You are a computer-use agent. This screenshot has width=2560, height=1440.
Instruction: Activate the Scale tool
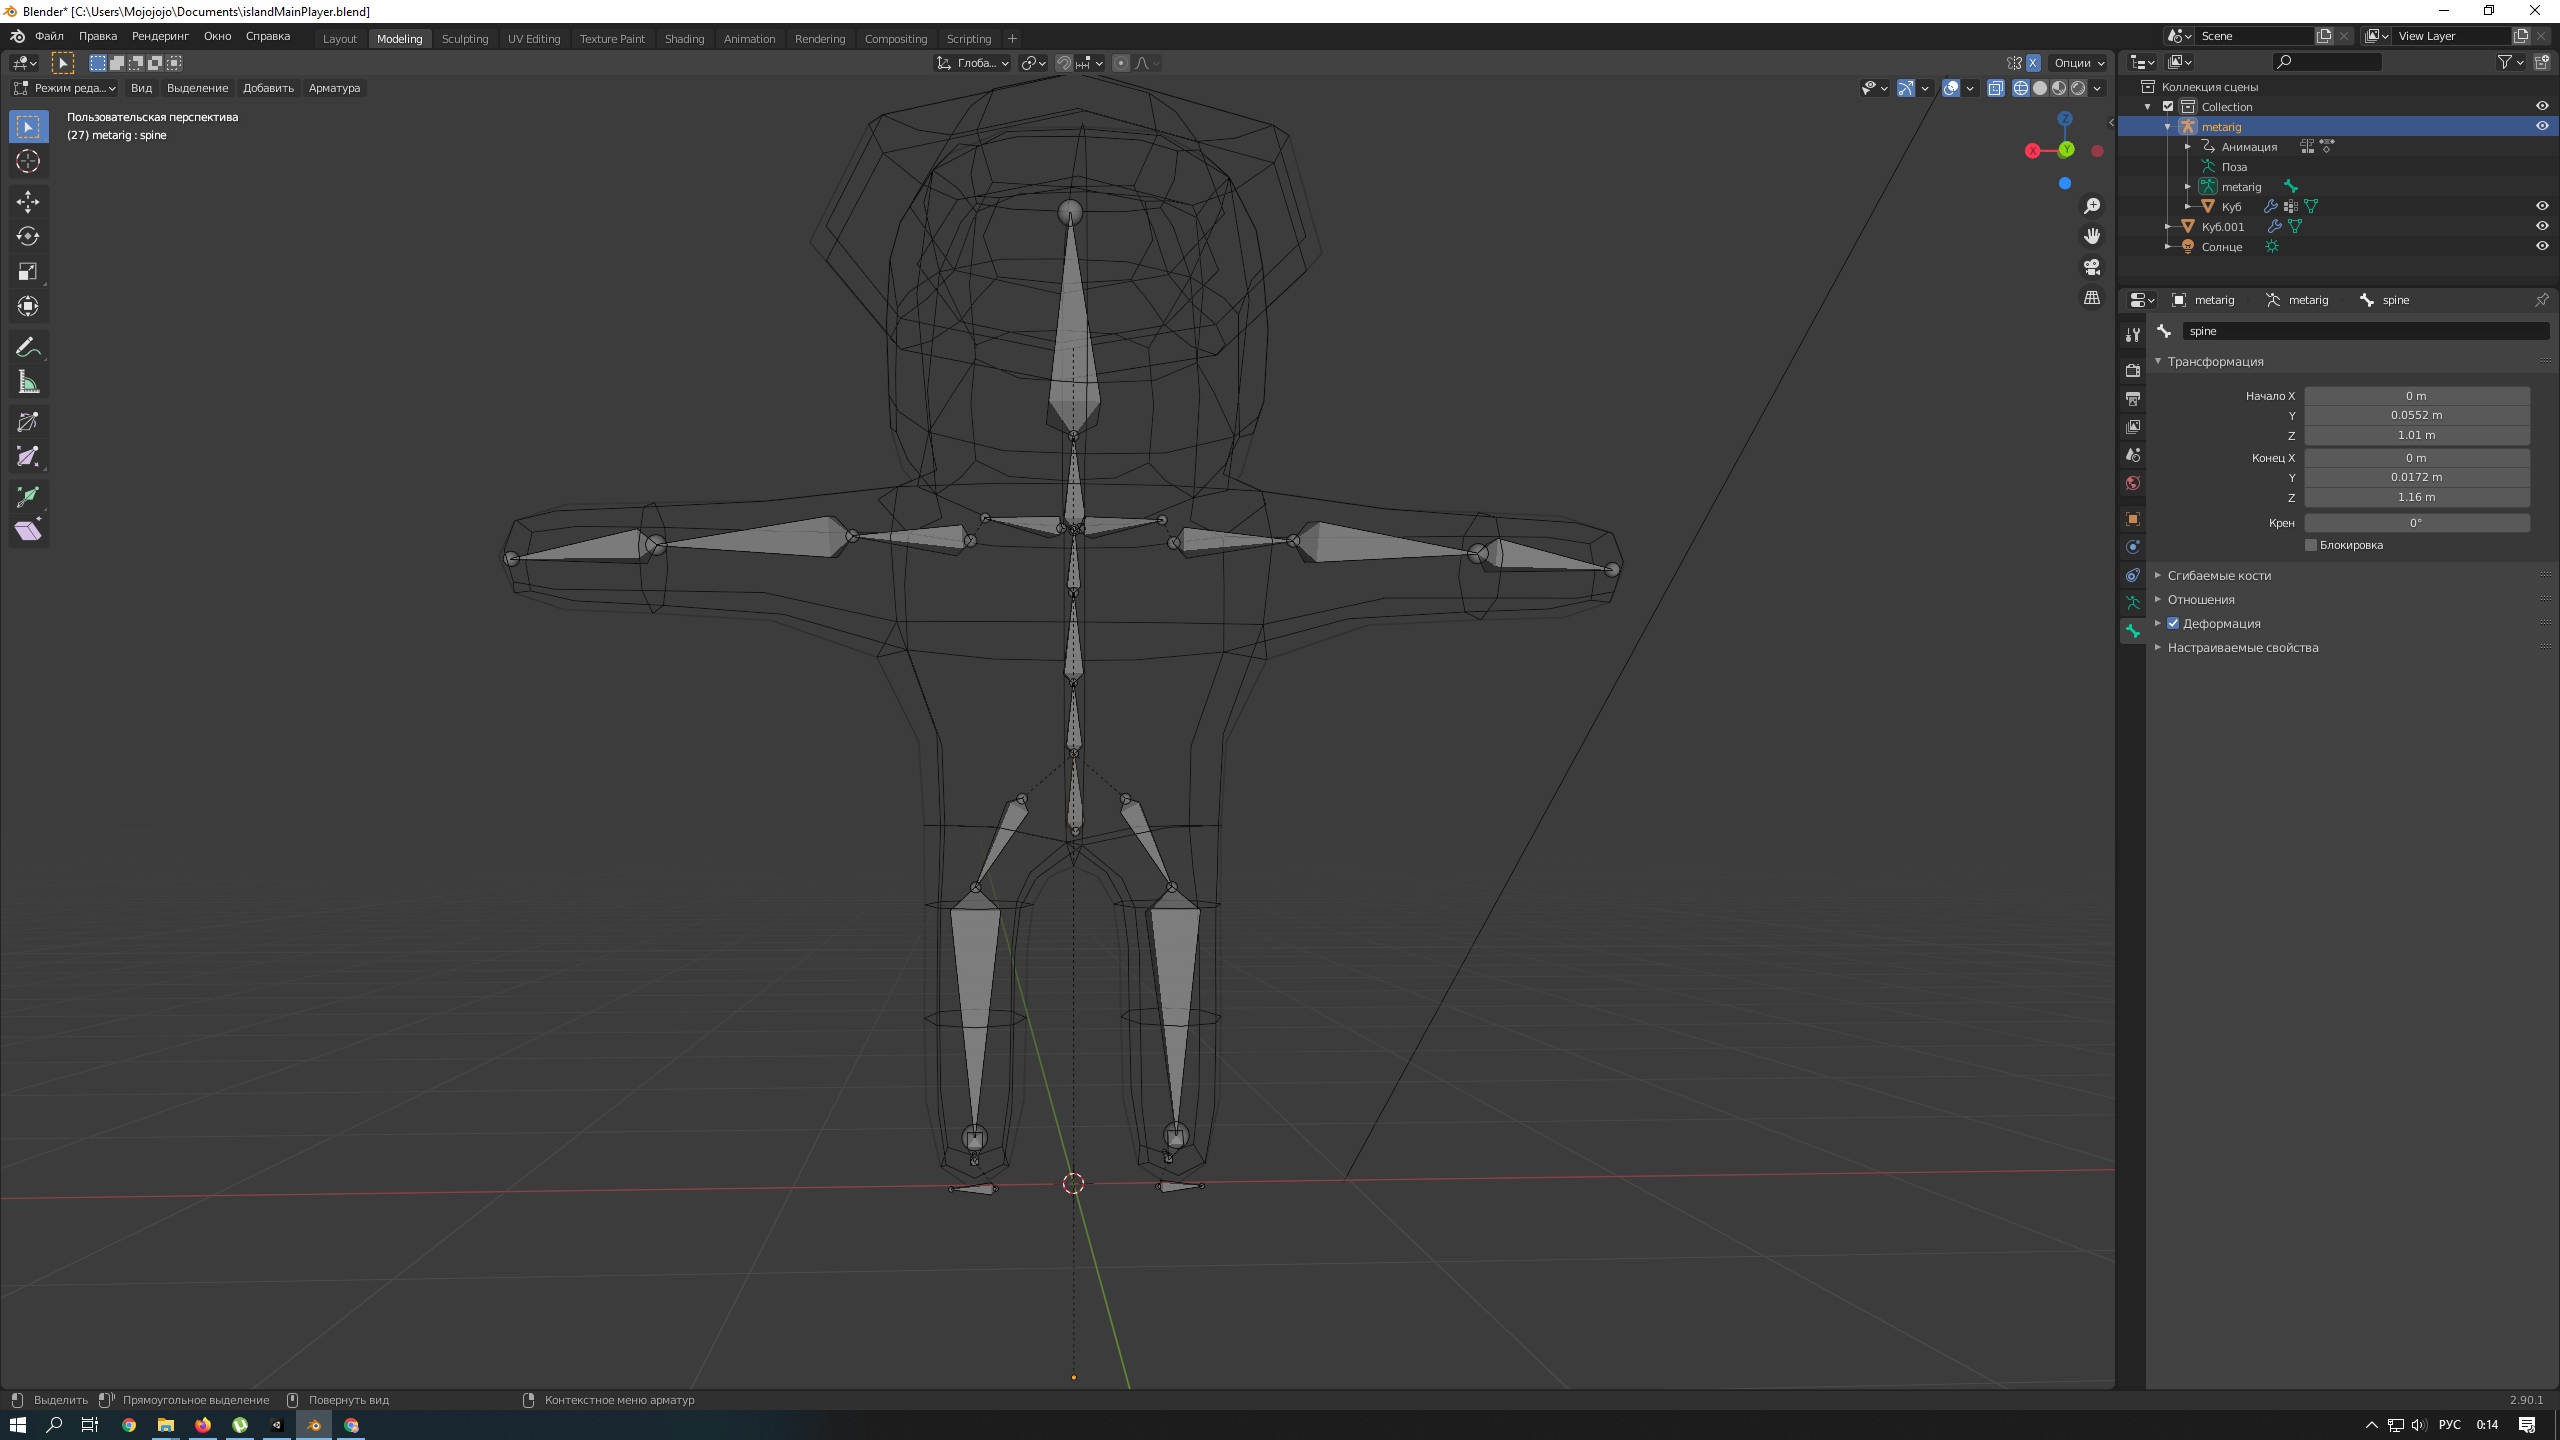[28, 272]
